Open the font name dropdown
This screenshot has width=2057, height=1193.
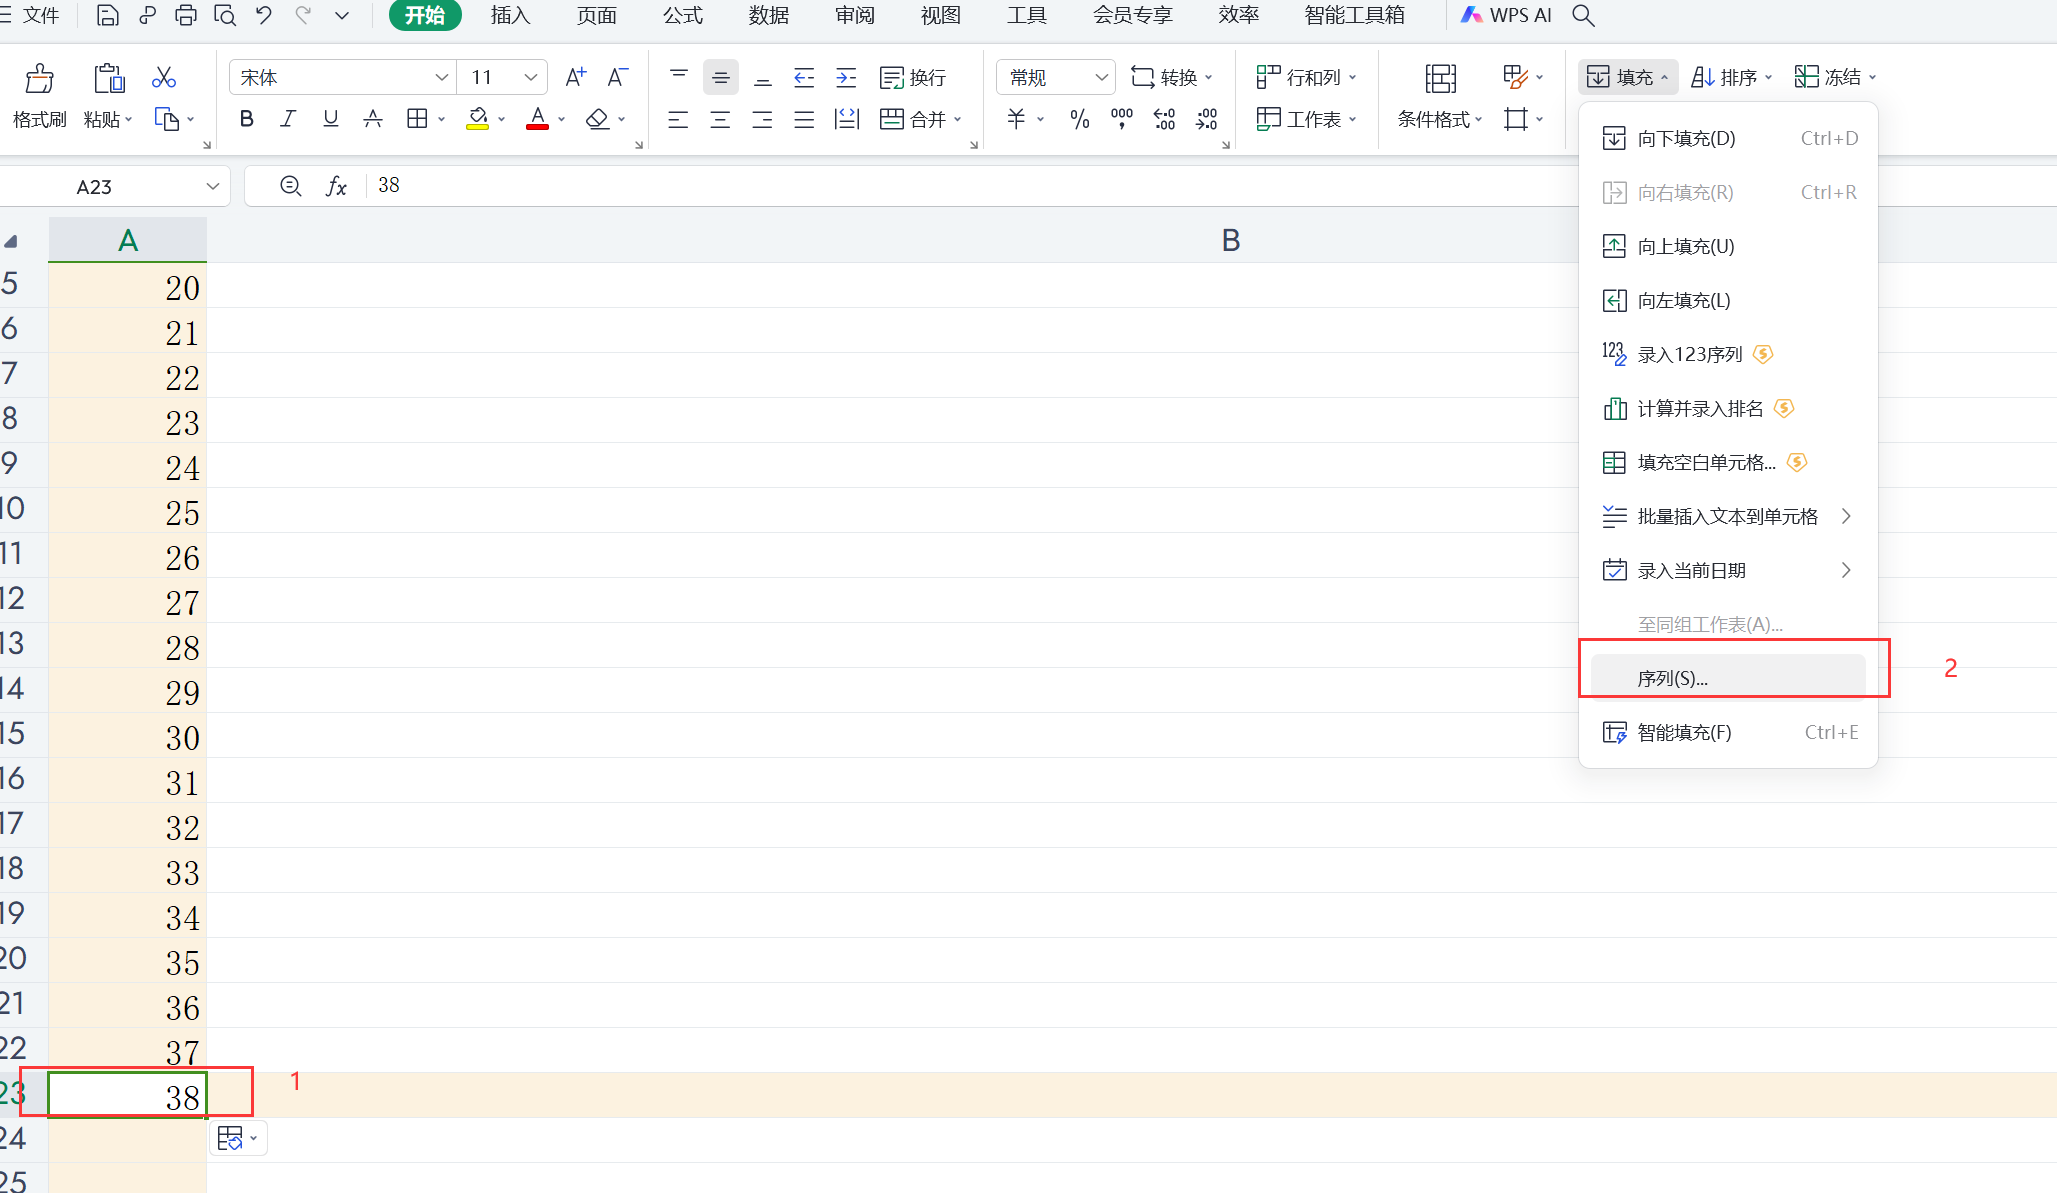[x=441, y=77]
